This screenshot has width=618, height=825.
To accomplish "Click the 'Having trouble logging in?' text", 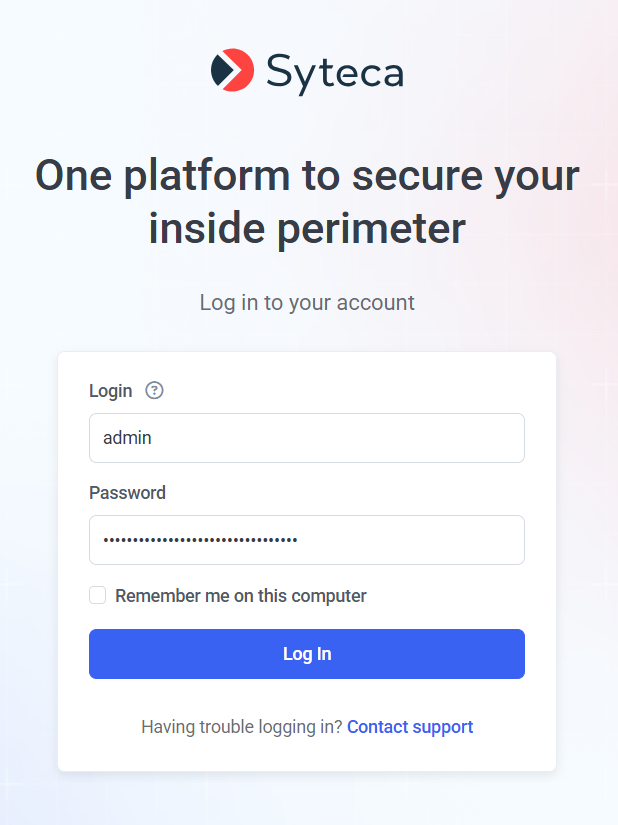I will (242, 727).
